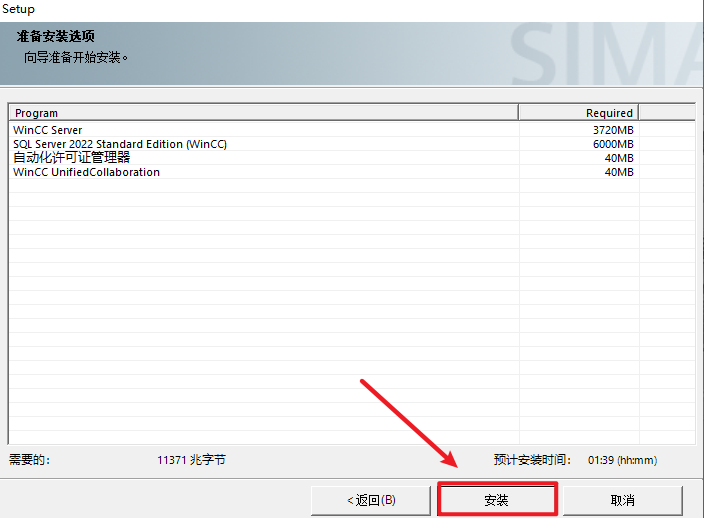Select SQL Server 2022 Standard Edition entry
This screenshot has height=518, width=704.
[x=120, y=144]
